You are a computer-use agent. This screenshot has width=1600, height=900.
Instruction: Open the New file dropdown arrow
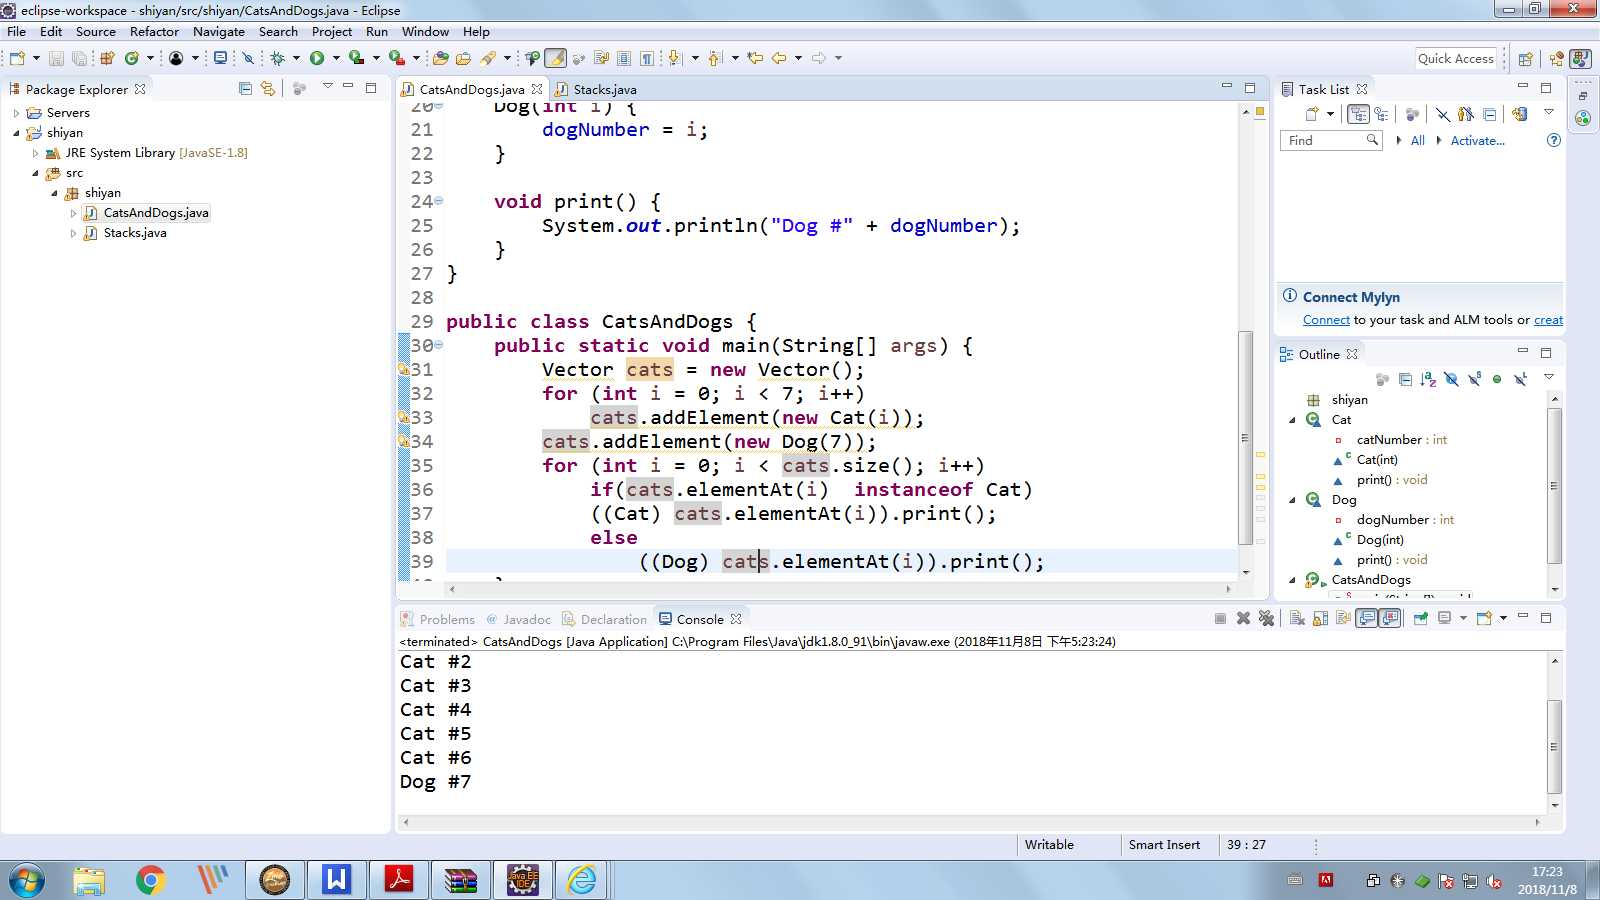pos(36,58)
